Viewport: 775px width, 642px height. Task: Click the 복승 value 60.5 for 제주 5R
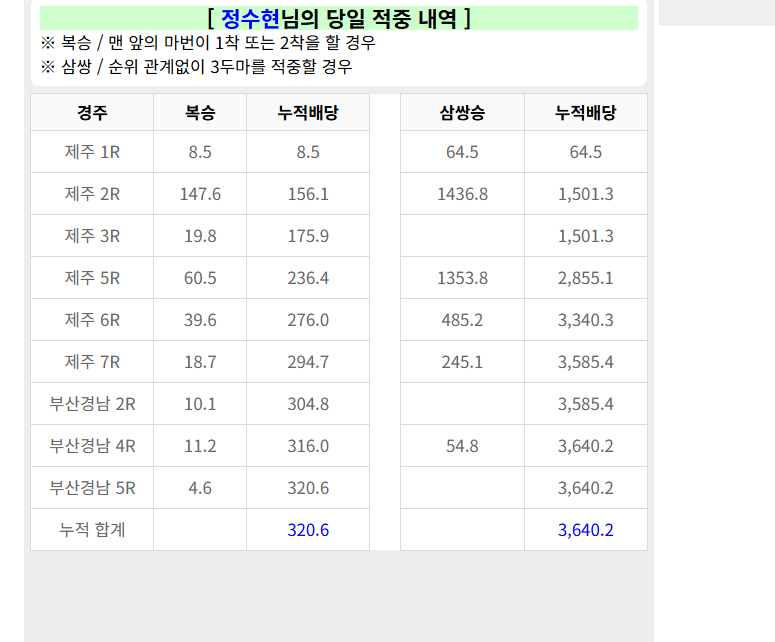point(200,278)
